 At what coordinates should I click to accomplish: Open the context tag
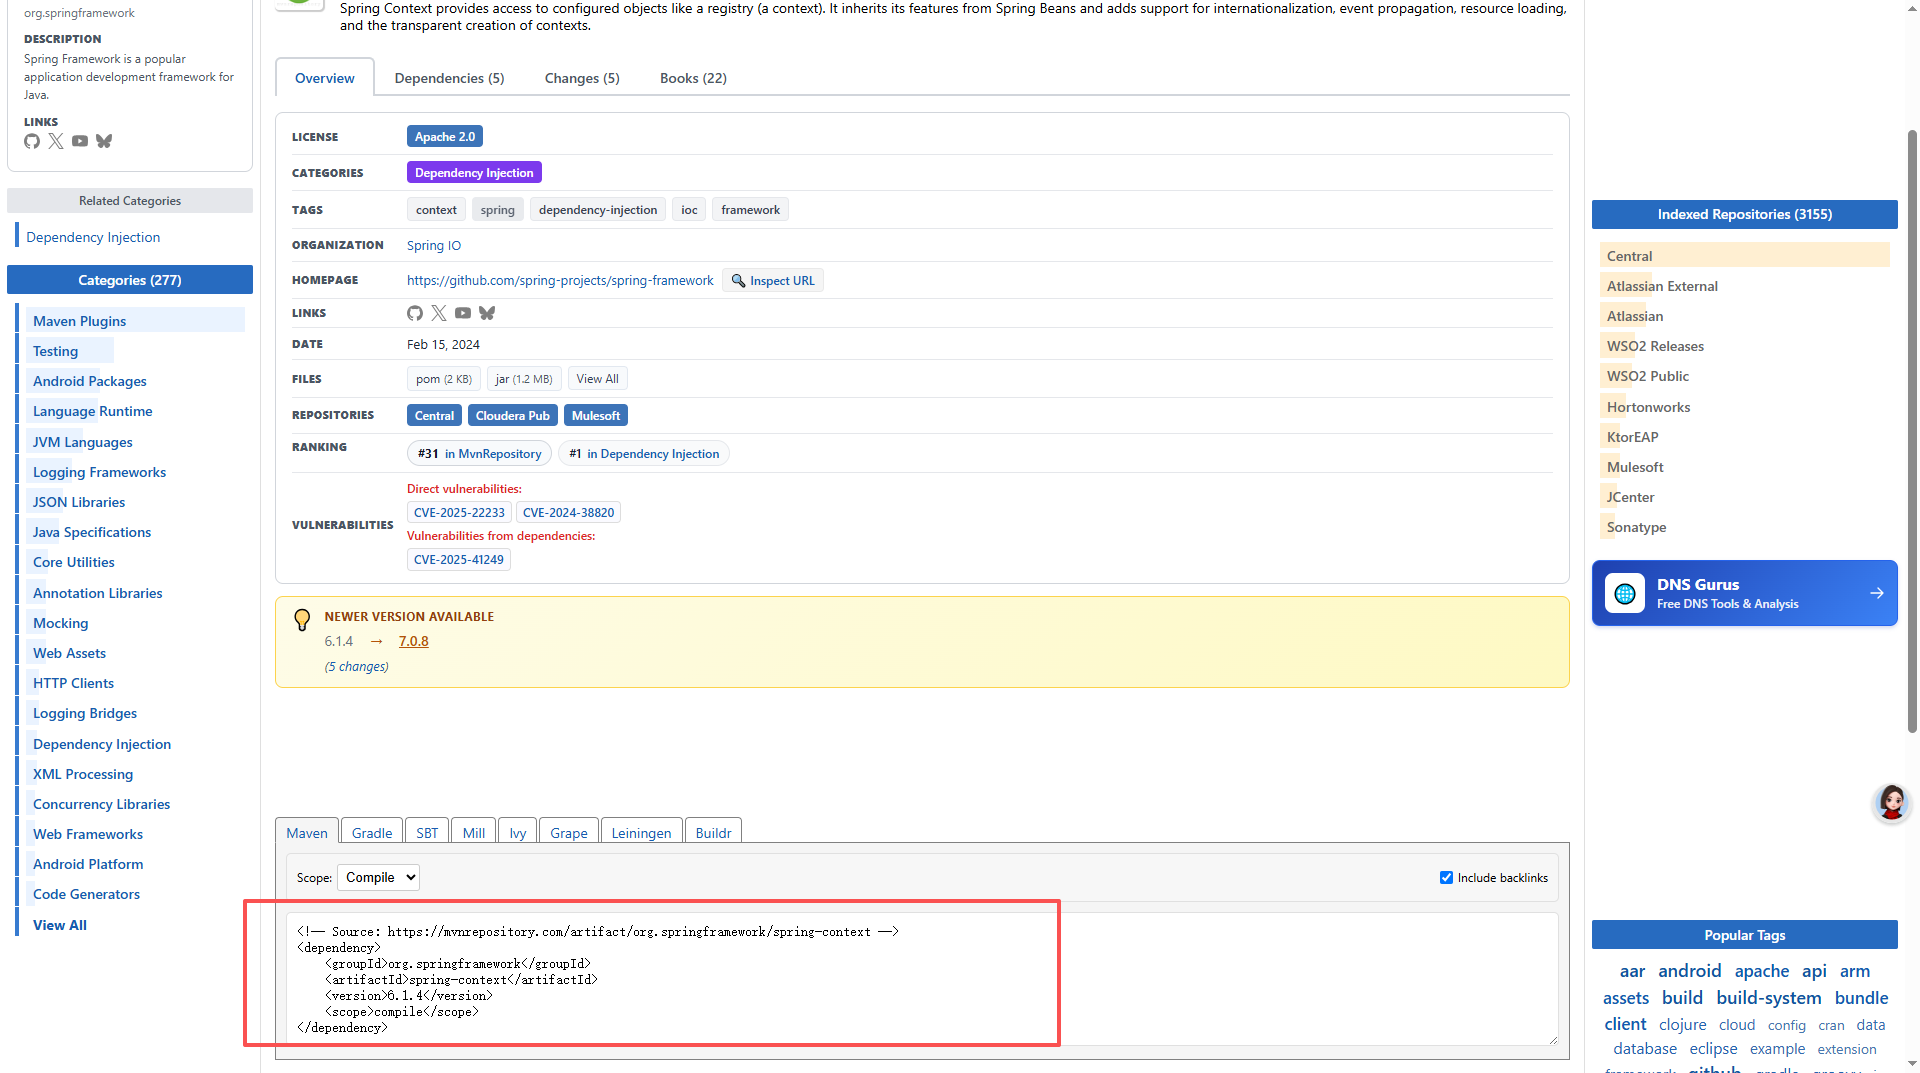pos(436,209)
